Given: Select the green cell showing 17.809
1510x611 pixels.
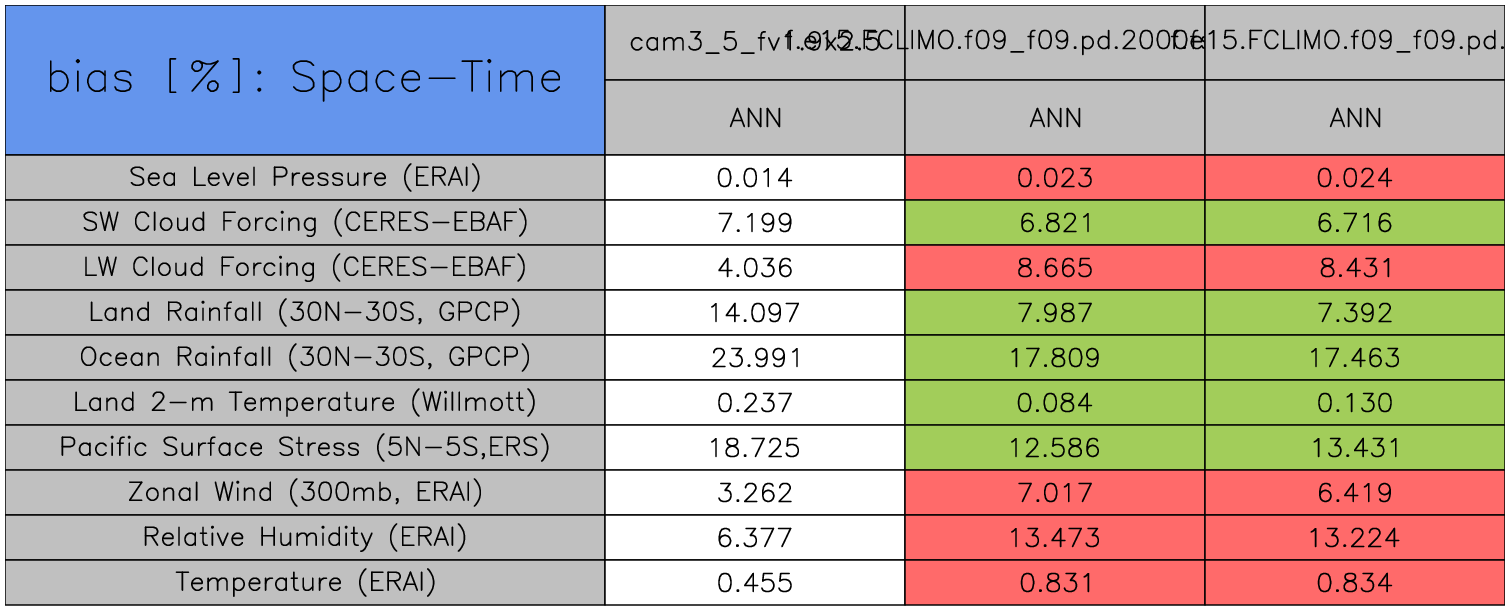Looking at the screenshot, I should coord(1055,358).
